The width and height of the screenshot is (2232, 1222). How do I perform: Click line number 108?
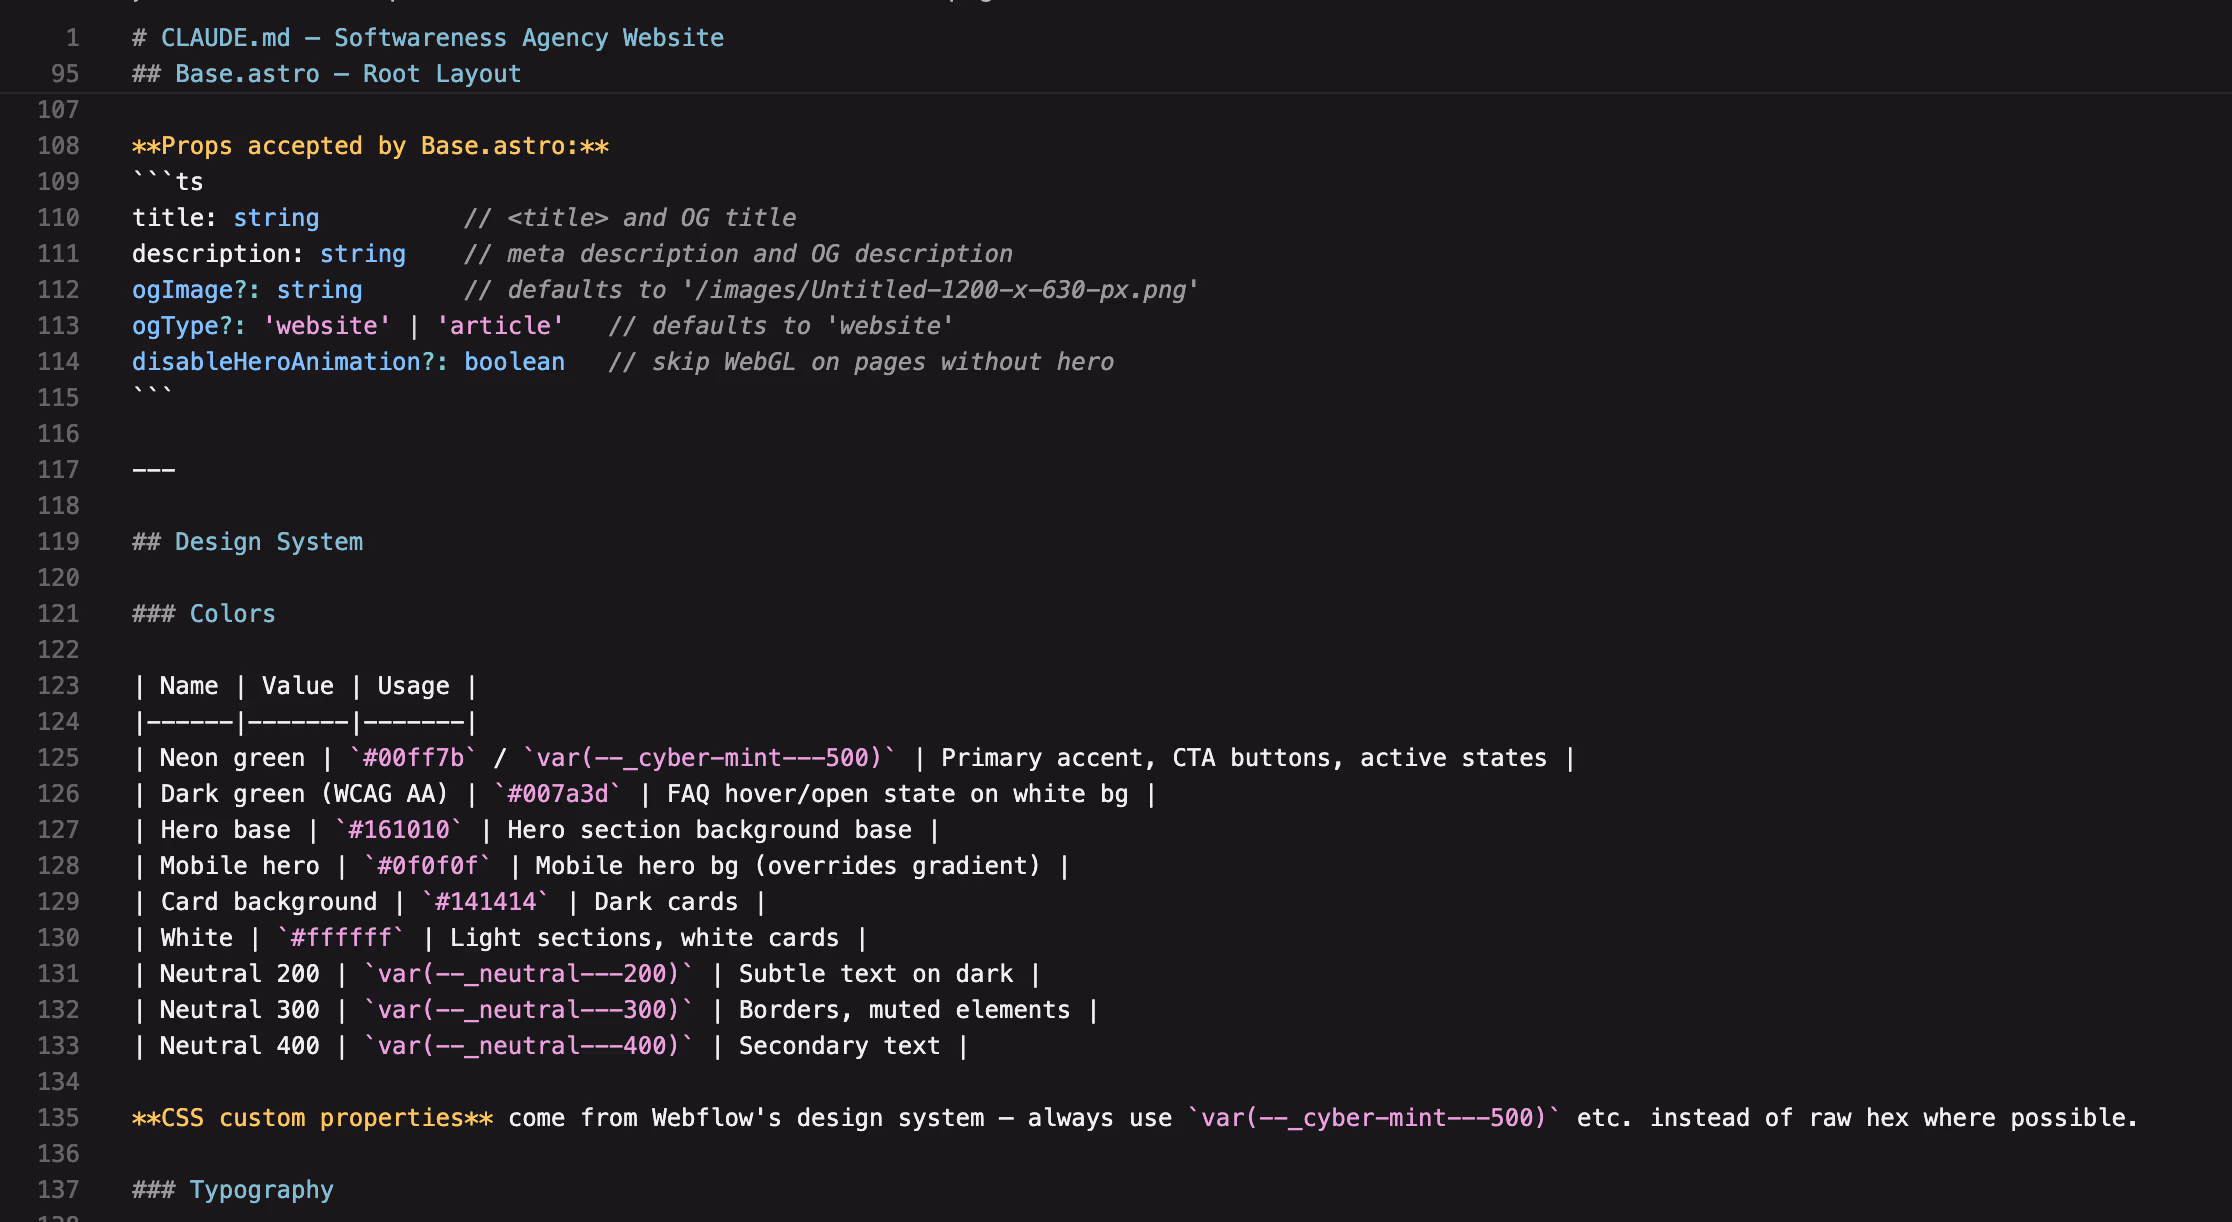(x=58, y=146)
